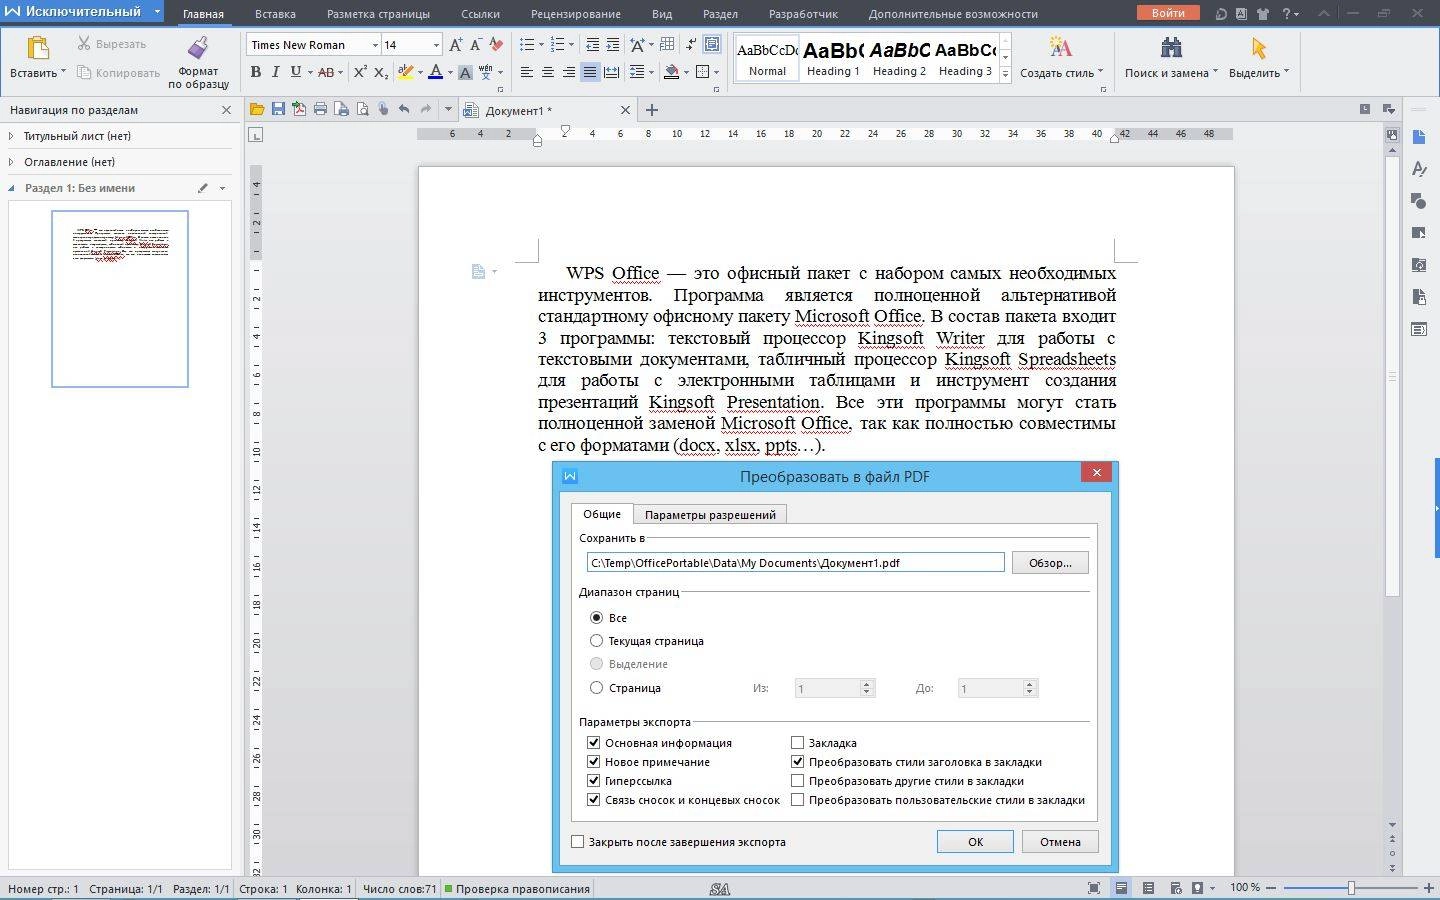Screen dimensions: 1440x900
Task: Center the text alignment
Action: (x=548, y=72)
